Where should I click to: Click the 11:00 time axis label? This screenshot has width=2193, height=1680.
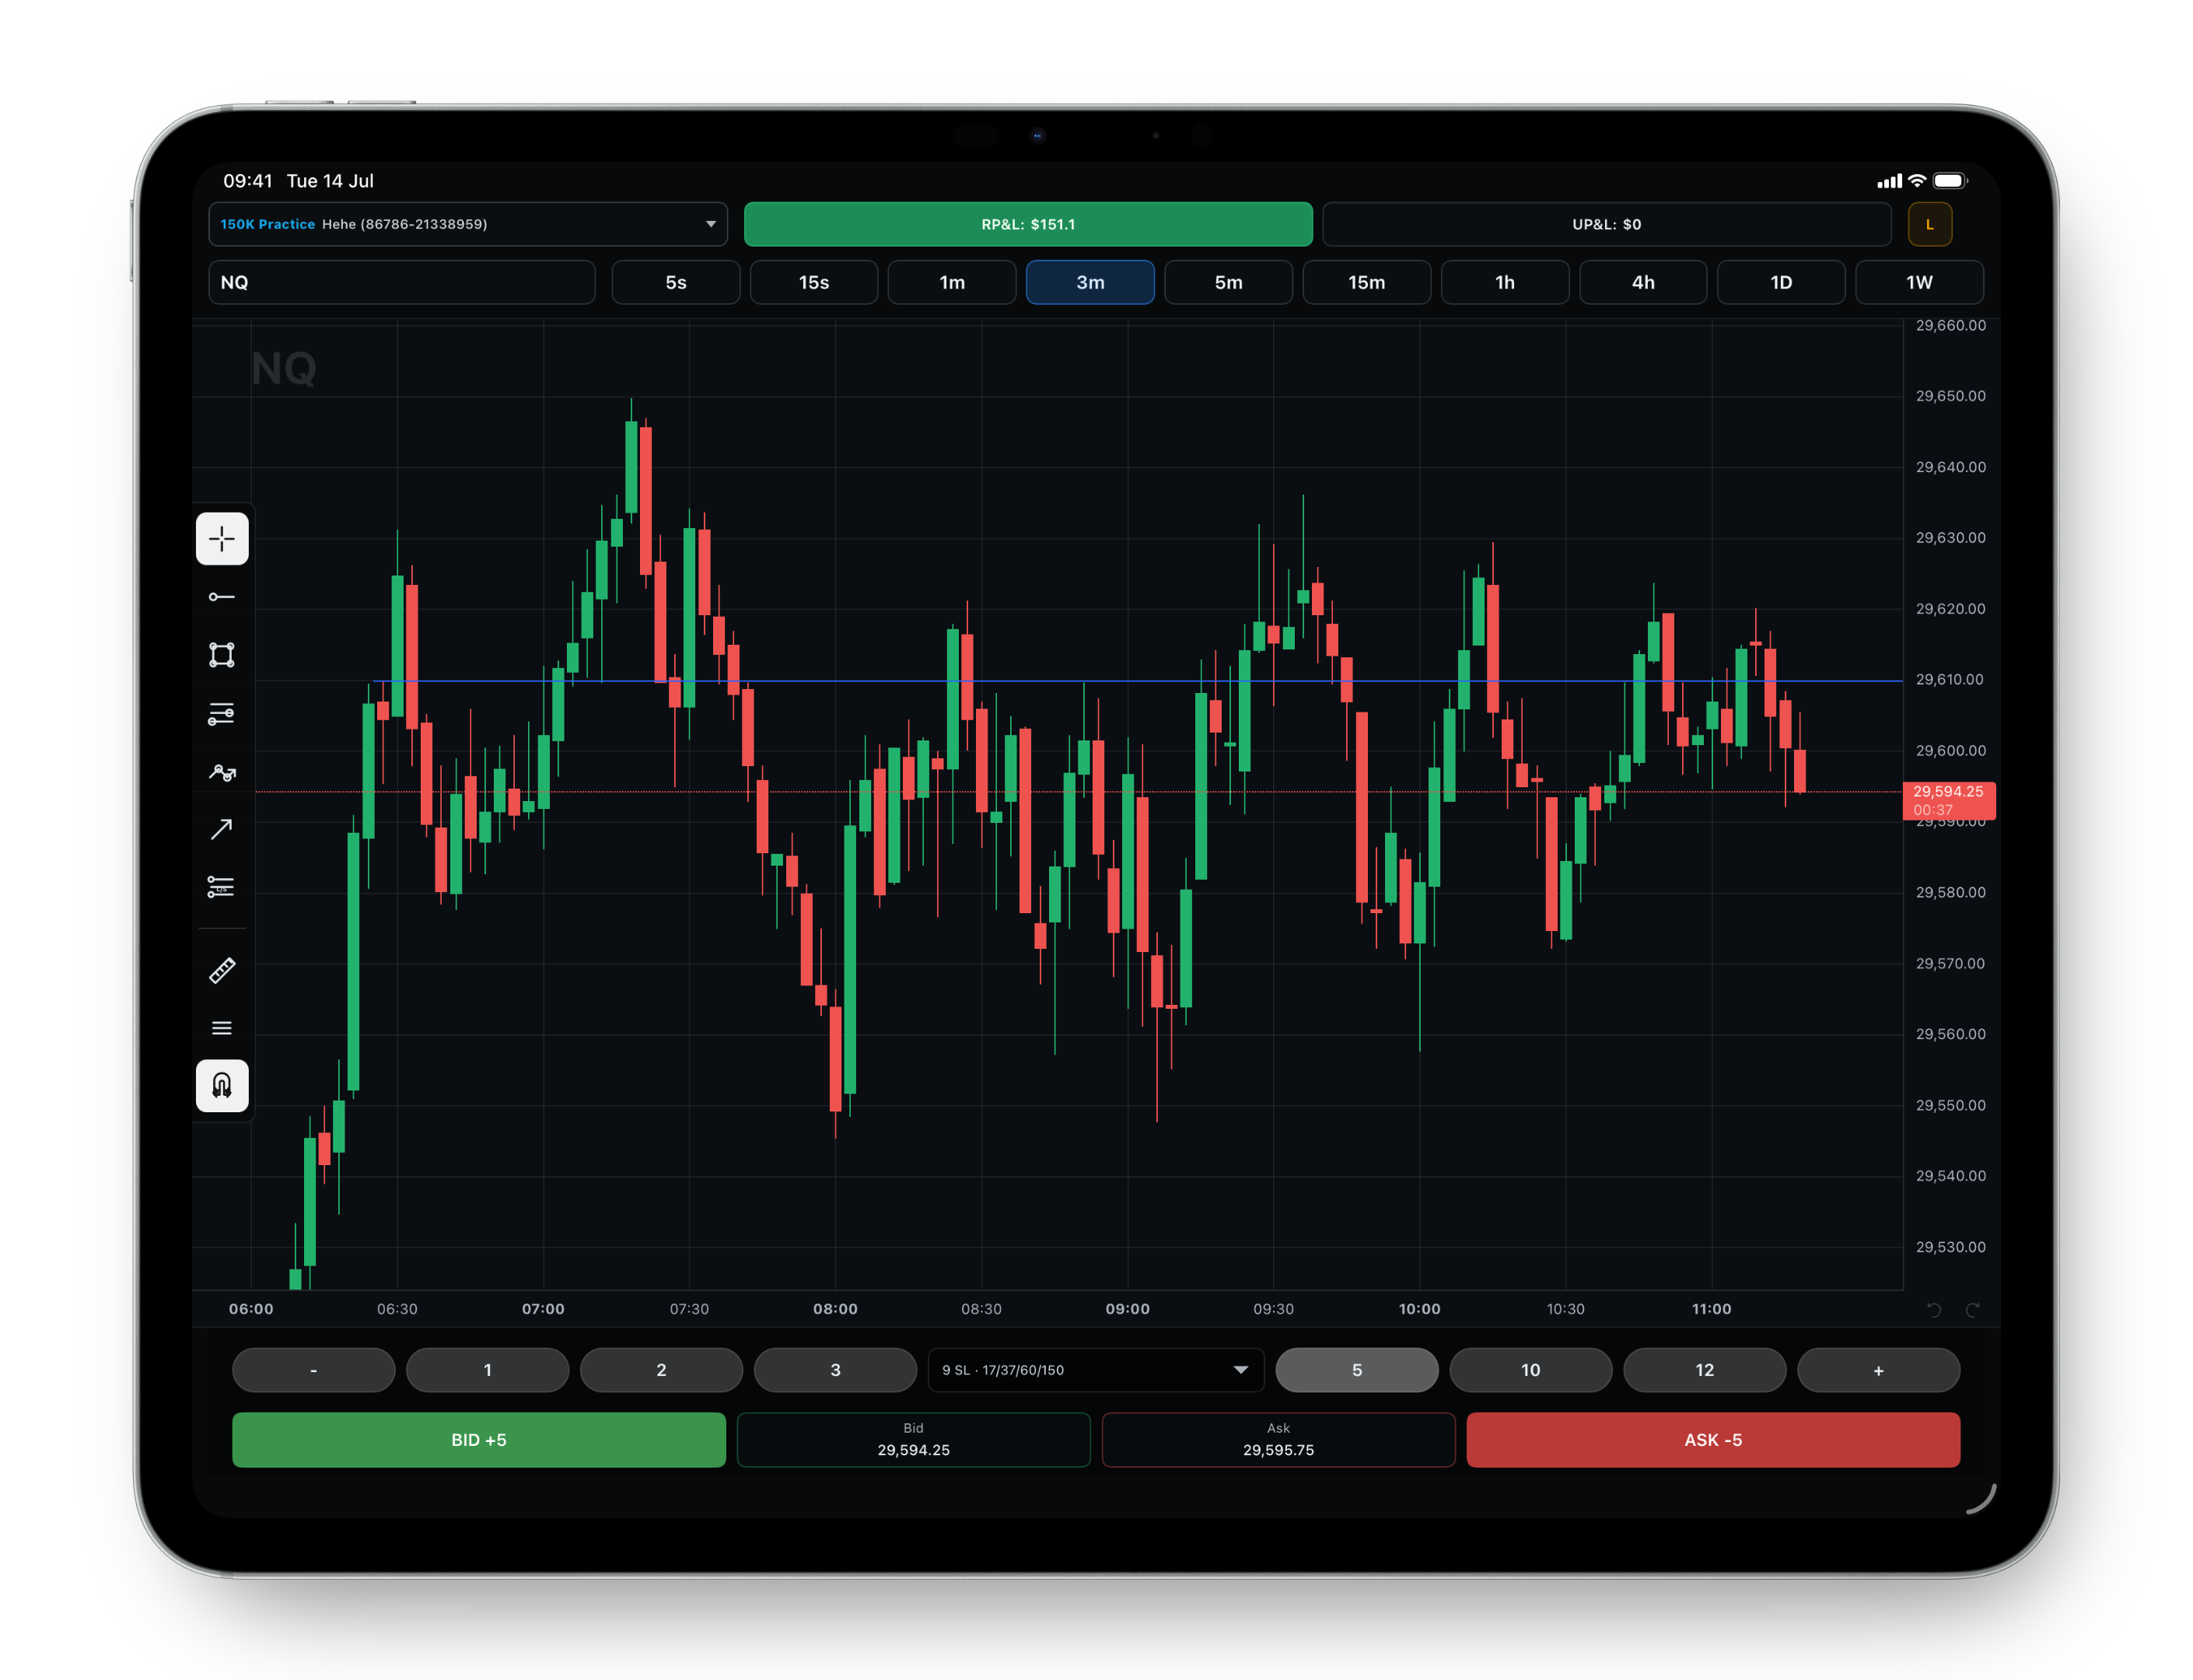point(1711,1309)
